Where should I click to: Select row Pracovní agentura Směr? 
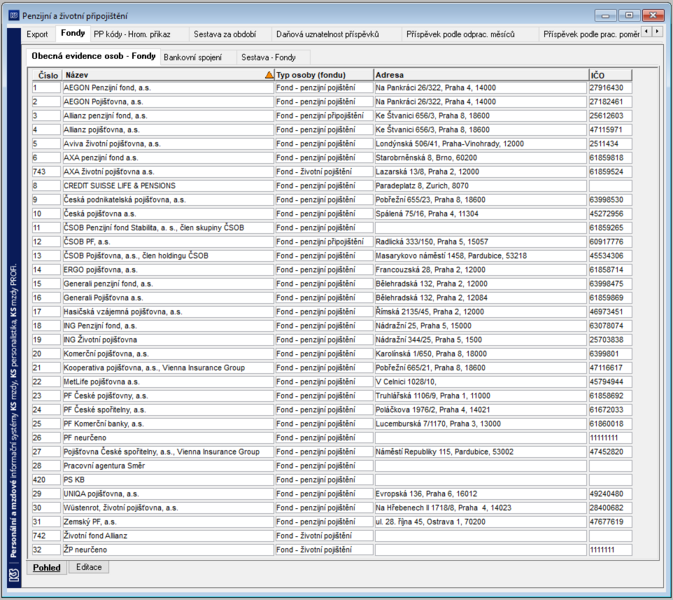pos(332,466)
